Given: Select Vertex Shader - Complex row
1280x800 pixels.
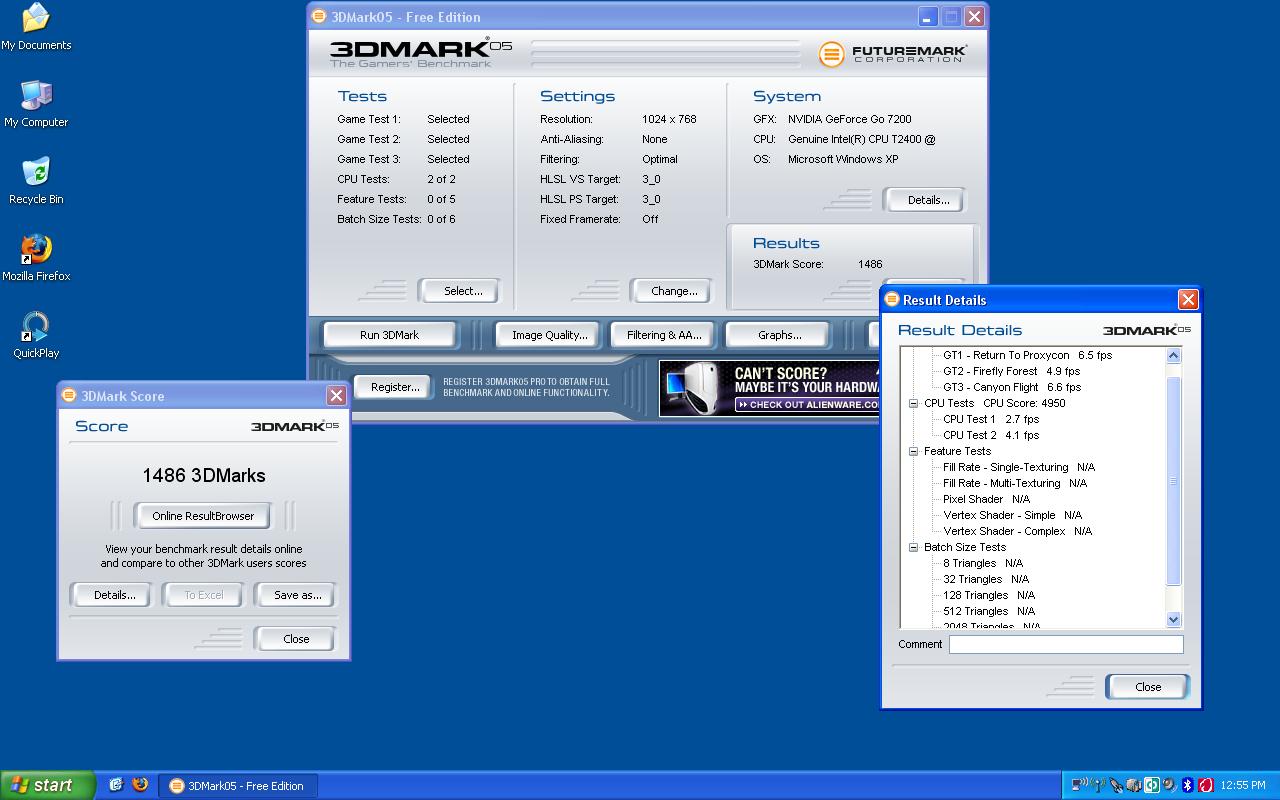Looking at the screenshot, I should pos(1017,531).
